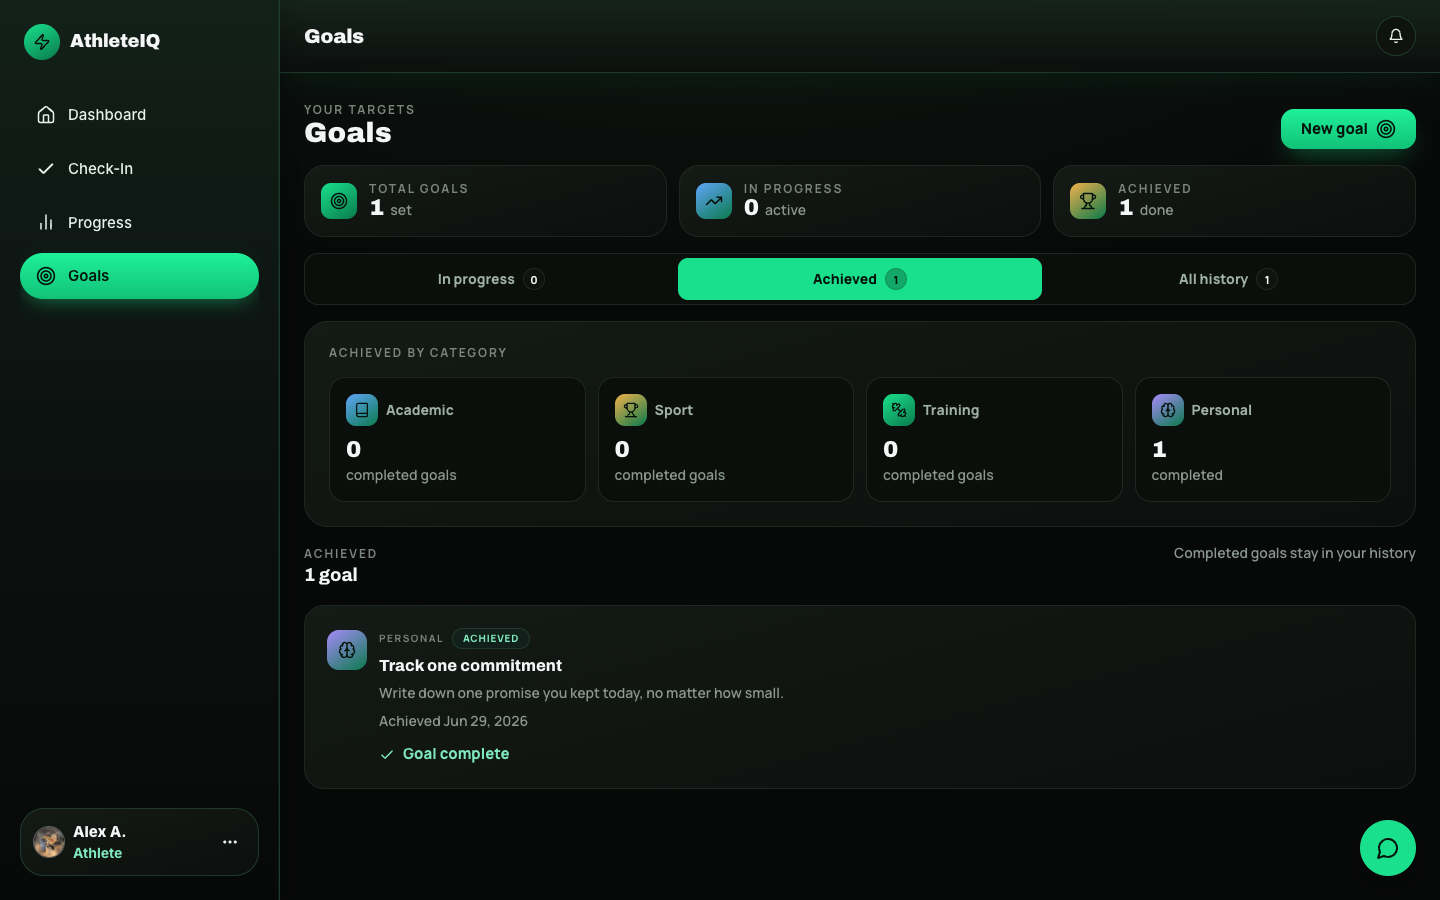The height and width of the screenshot is (900, 1440).
Task: Click the Personal brain icon in categories
Action: (x=1168, y=410)
